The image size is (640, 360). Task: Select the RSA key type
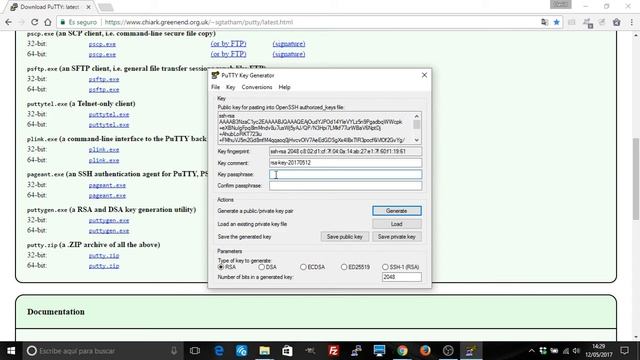click(x=227, y=267)
